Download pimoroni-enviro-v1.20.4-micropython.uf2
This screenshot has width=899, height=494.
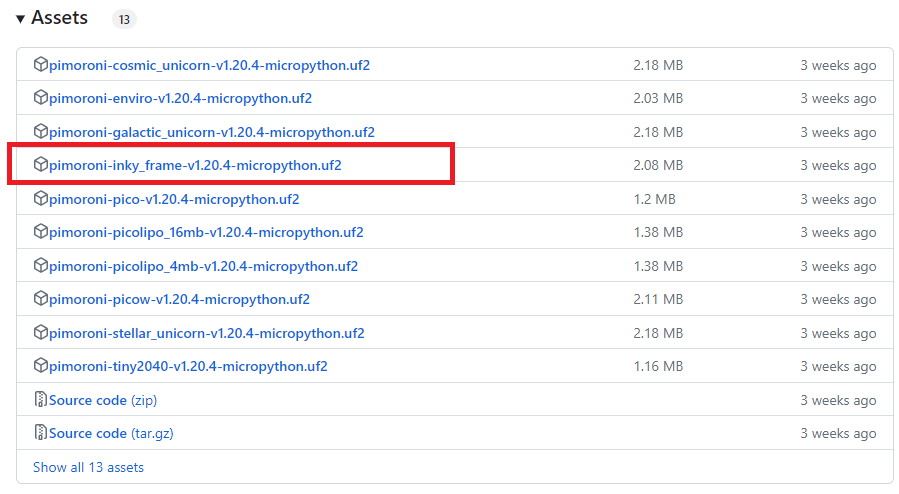181,99
